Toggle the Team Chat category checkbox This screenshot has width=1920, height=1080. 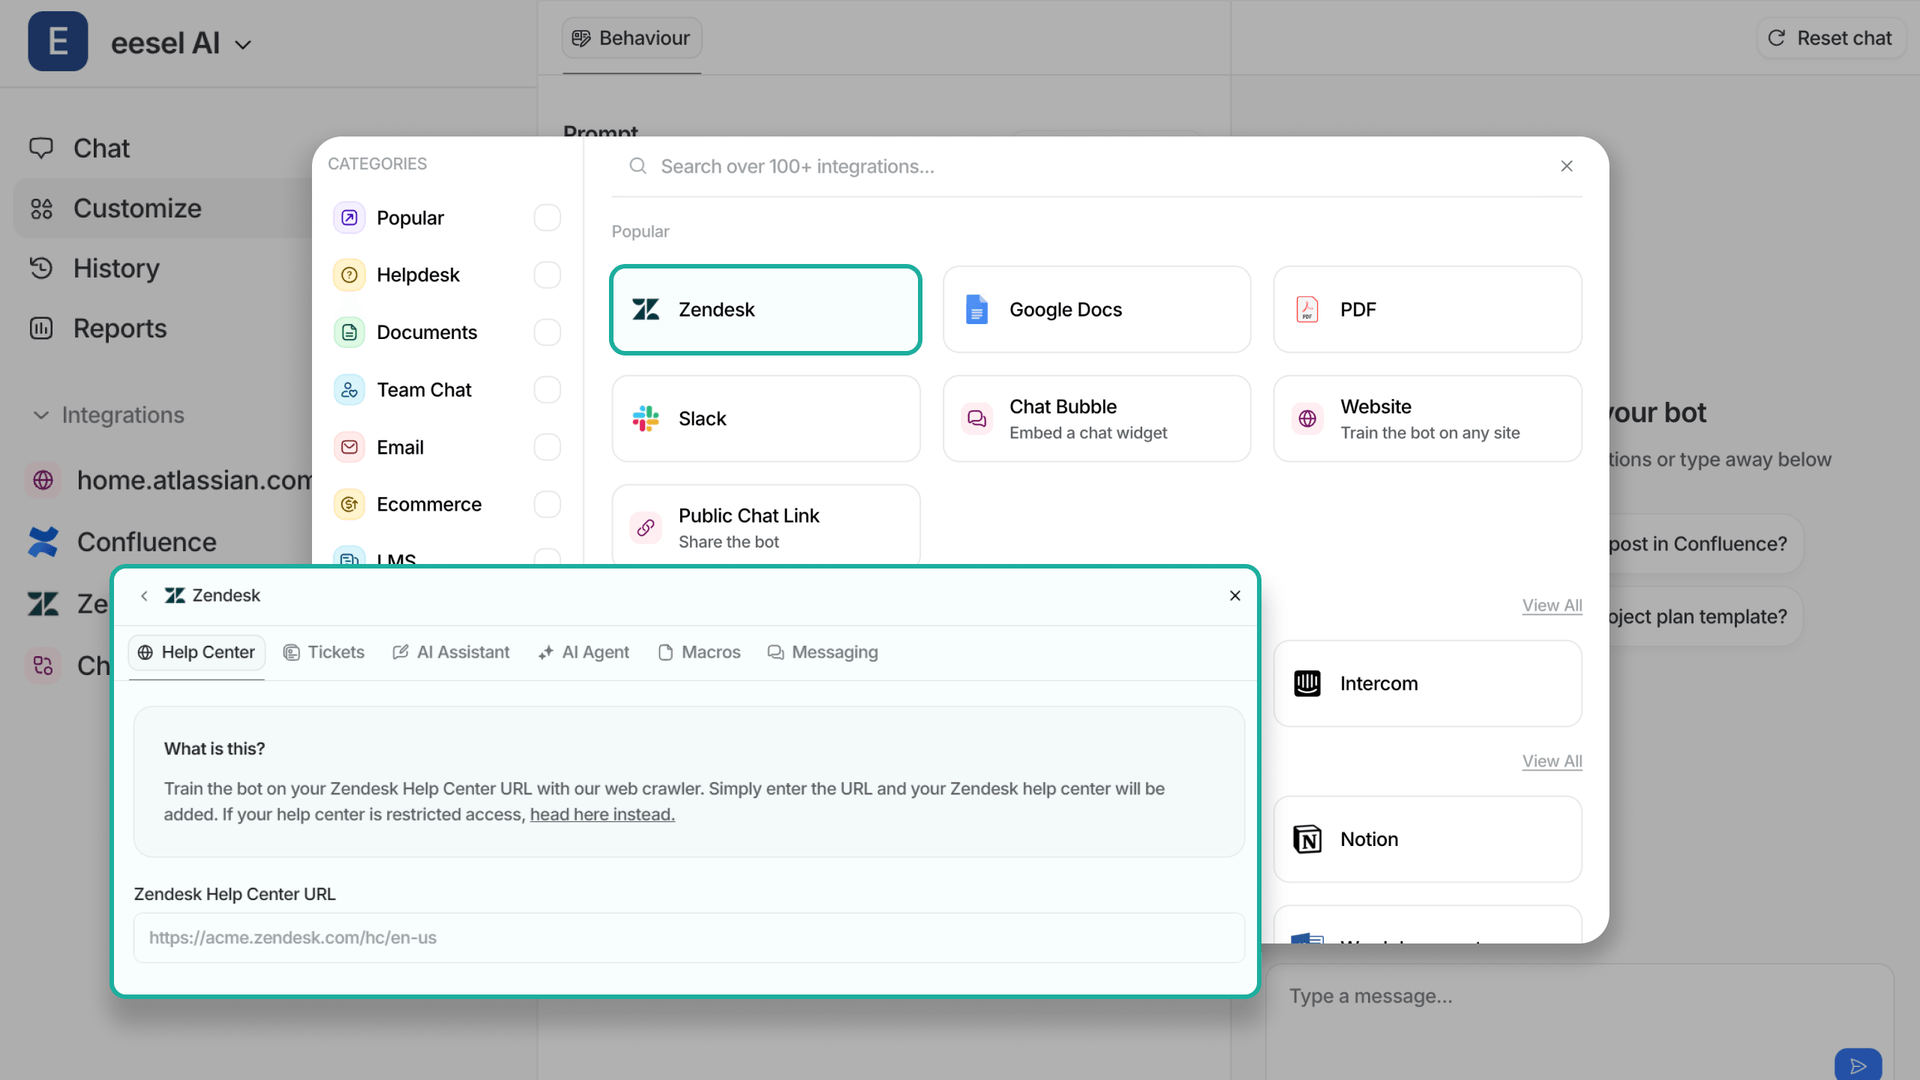(x=547, y=390)
